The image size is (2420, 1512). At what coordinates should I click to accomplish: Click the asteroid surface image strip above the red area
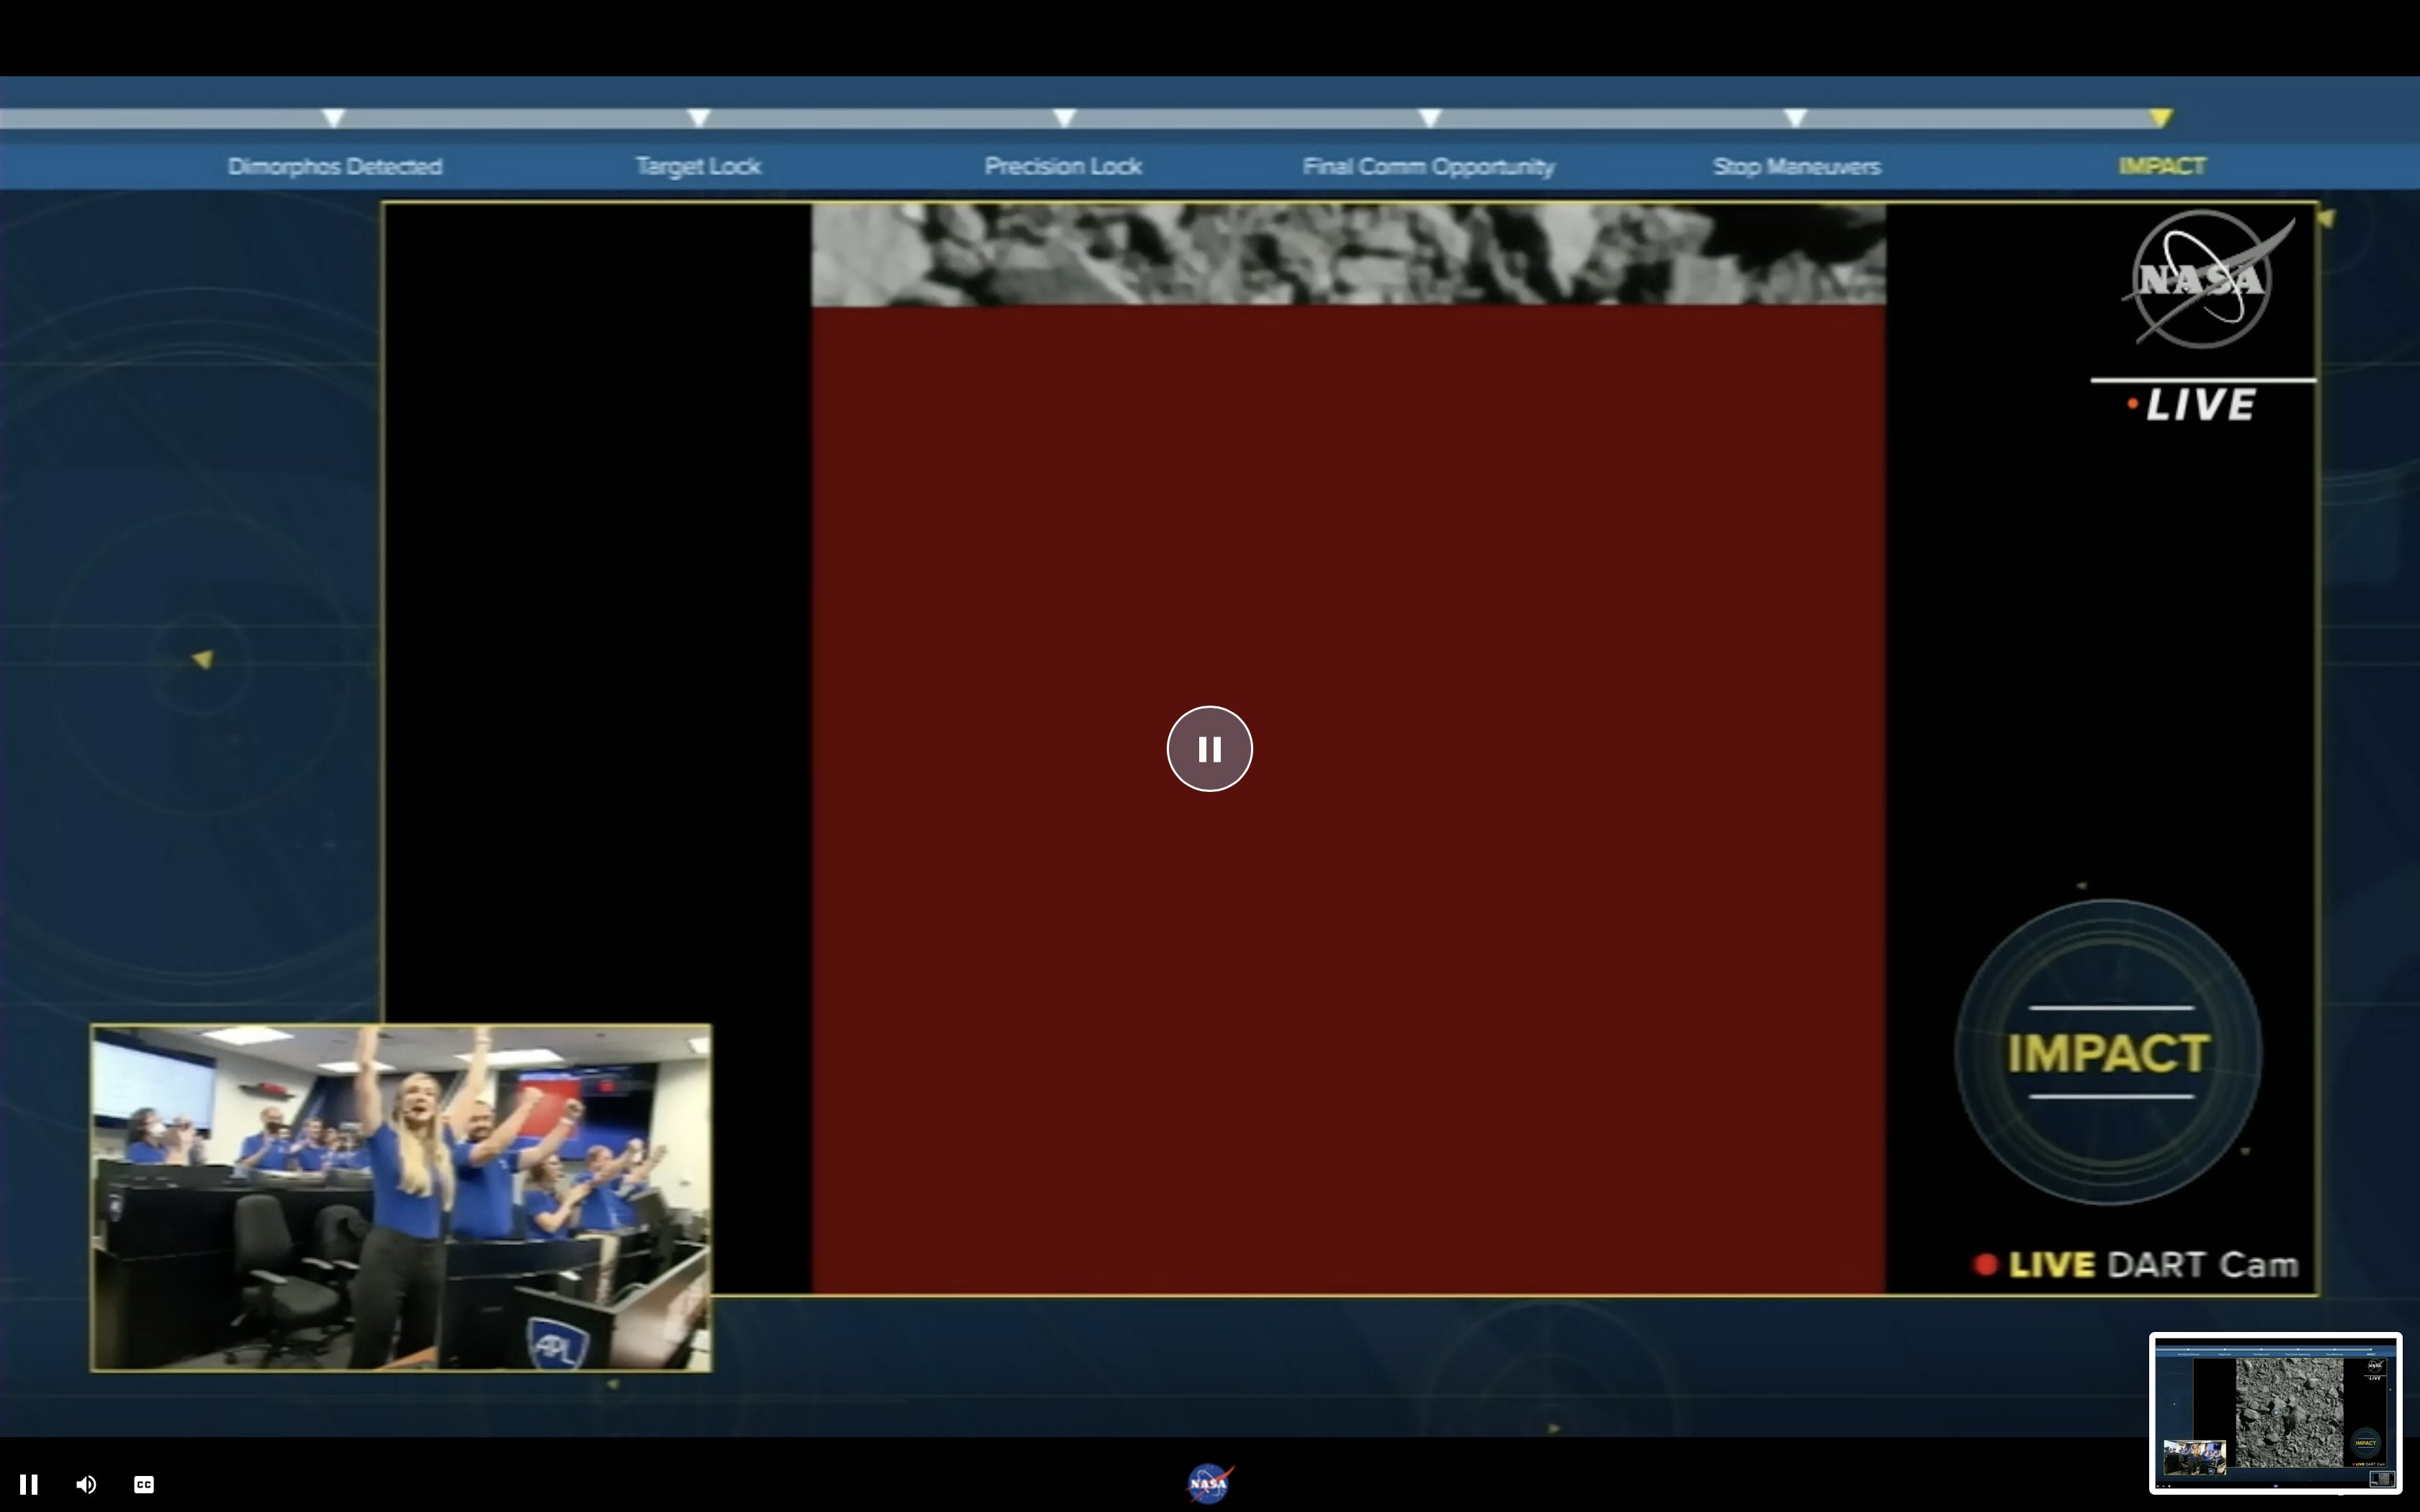[x=1347, y=254]
